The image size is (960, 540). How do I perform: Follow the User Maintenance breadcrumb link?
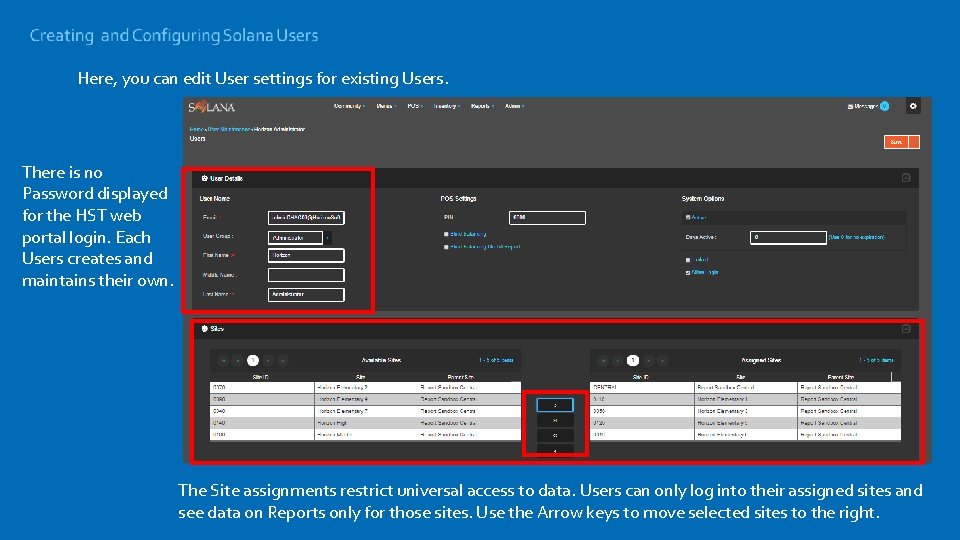coord(228,129)
